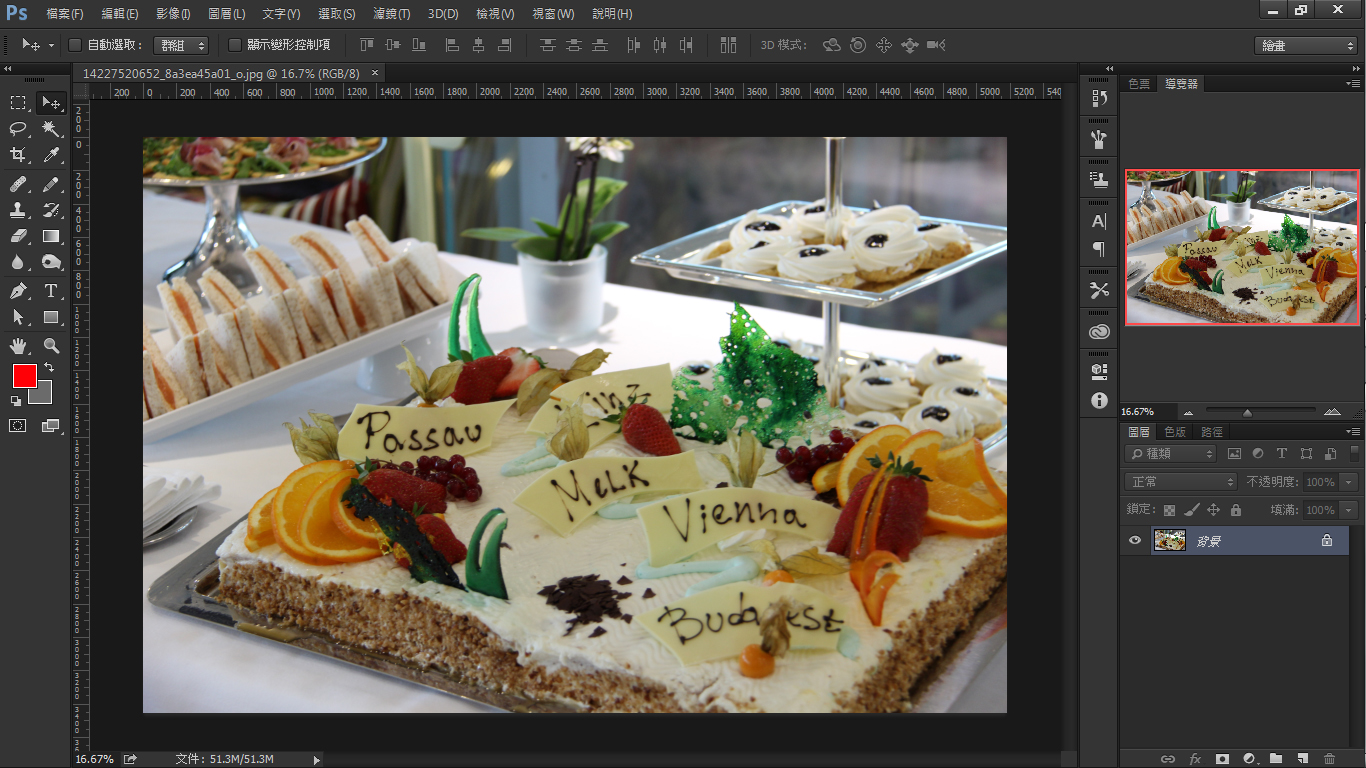The width and height of the screenshot is (1366, 768).
Task: Select the Pen tool
Action: 18,291
